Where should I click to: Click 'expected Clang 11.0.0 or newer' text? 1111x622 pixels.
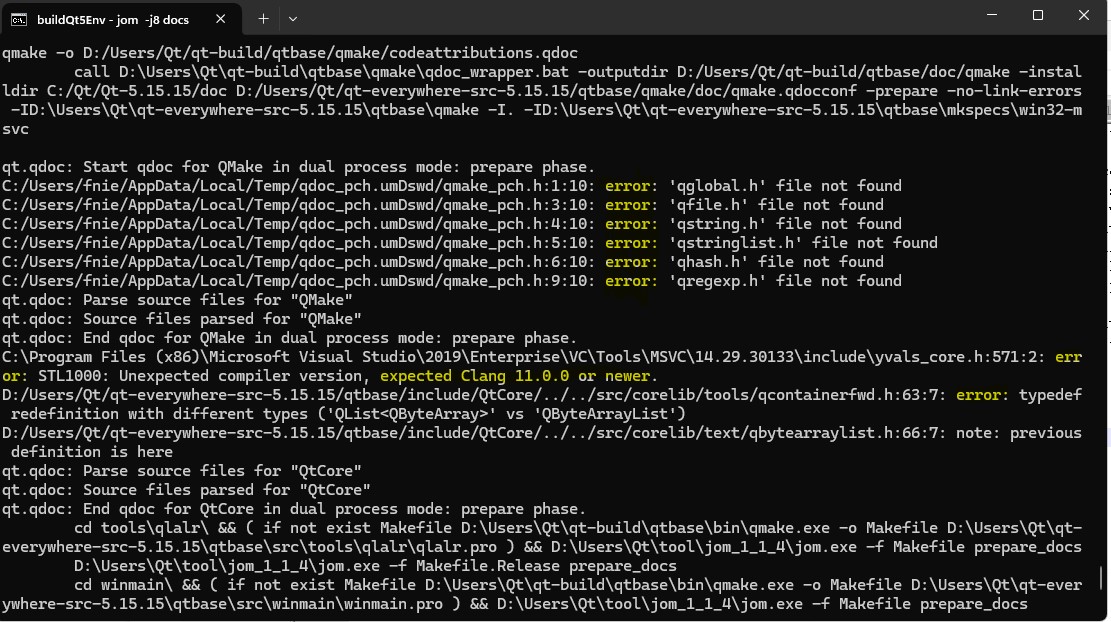[x=514, y=376]
